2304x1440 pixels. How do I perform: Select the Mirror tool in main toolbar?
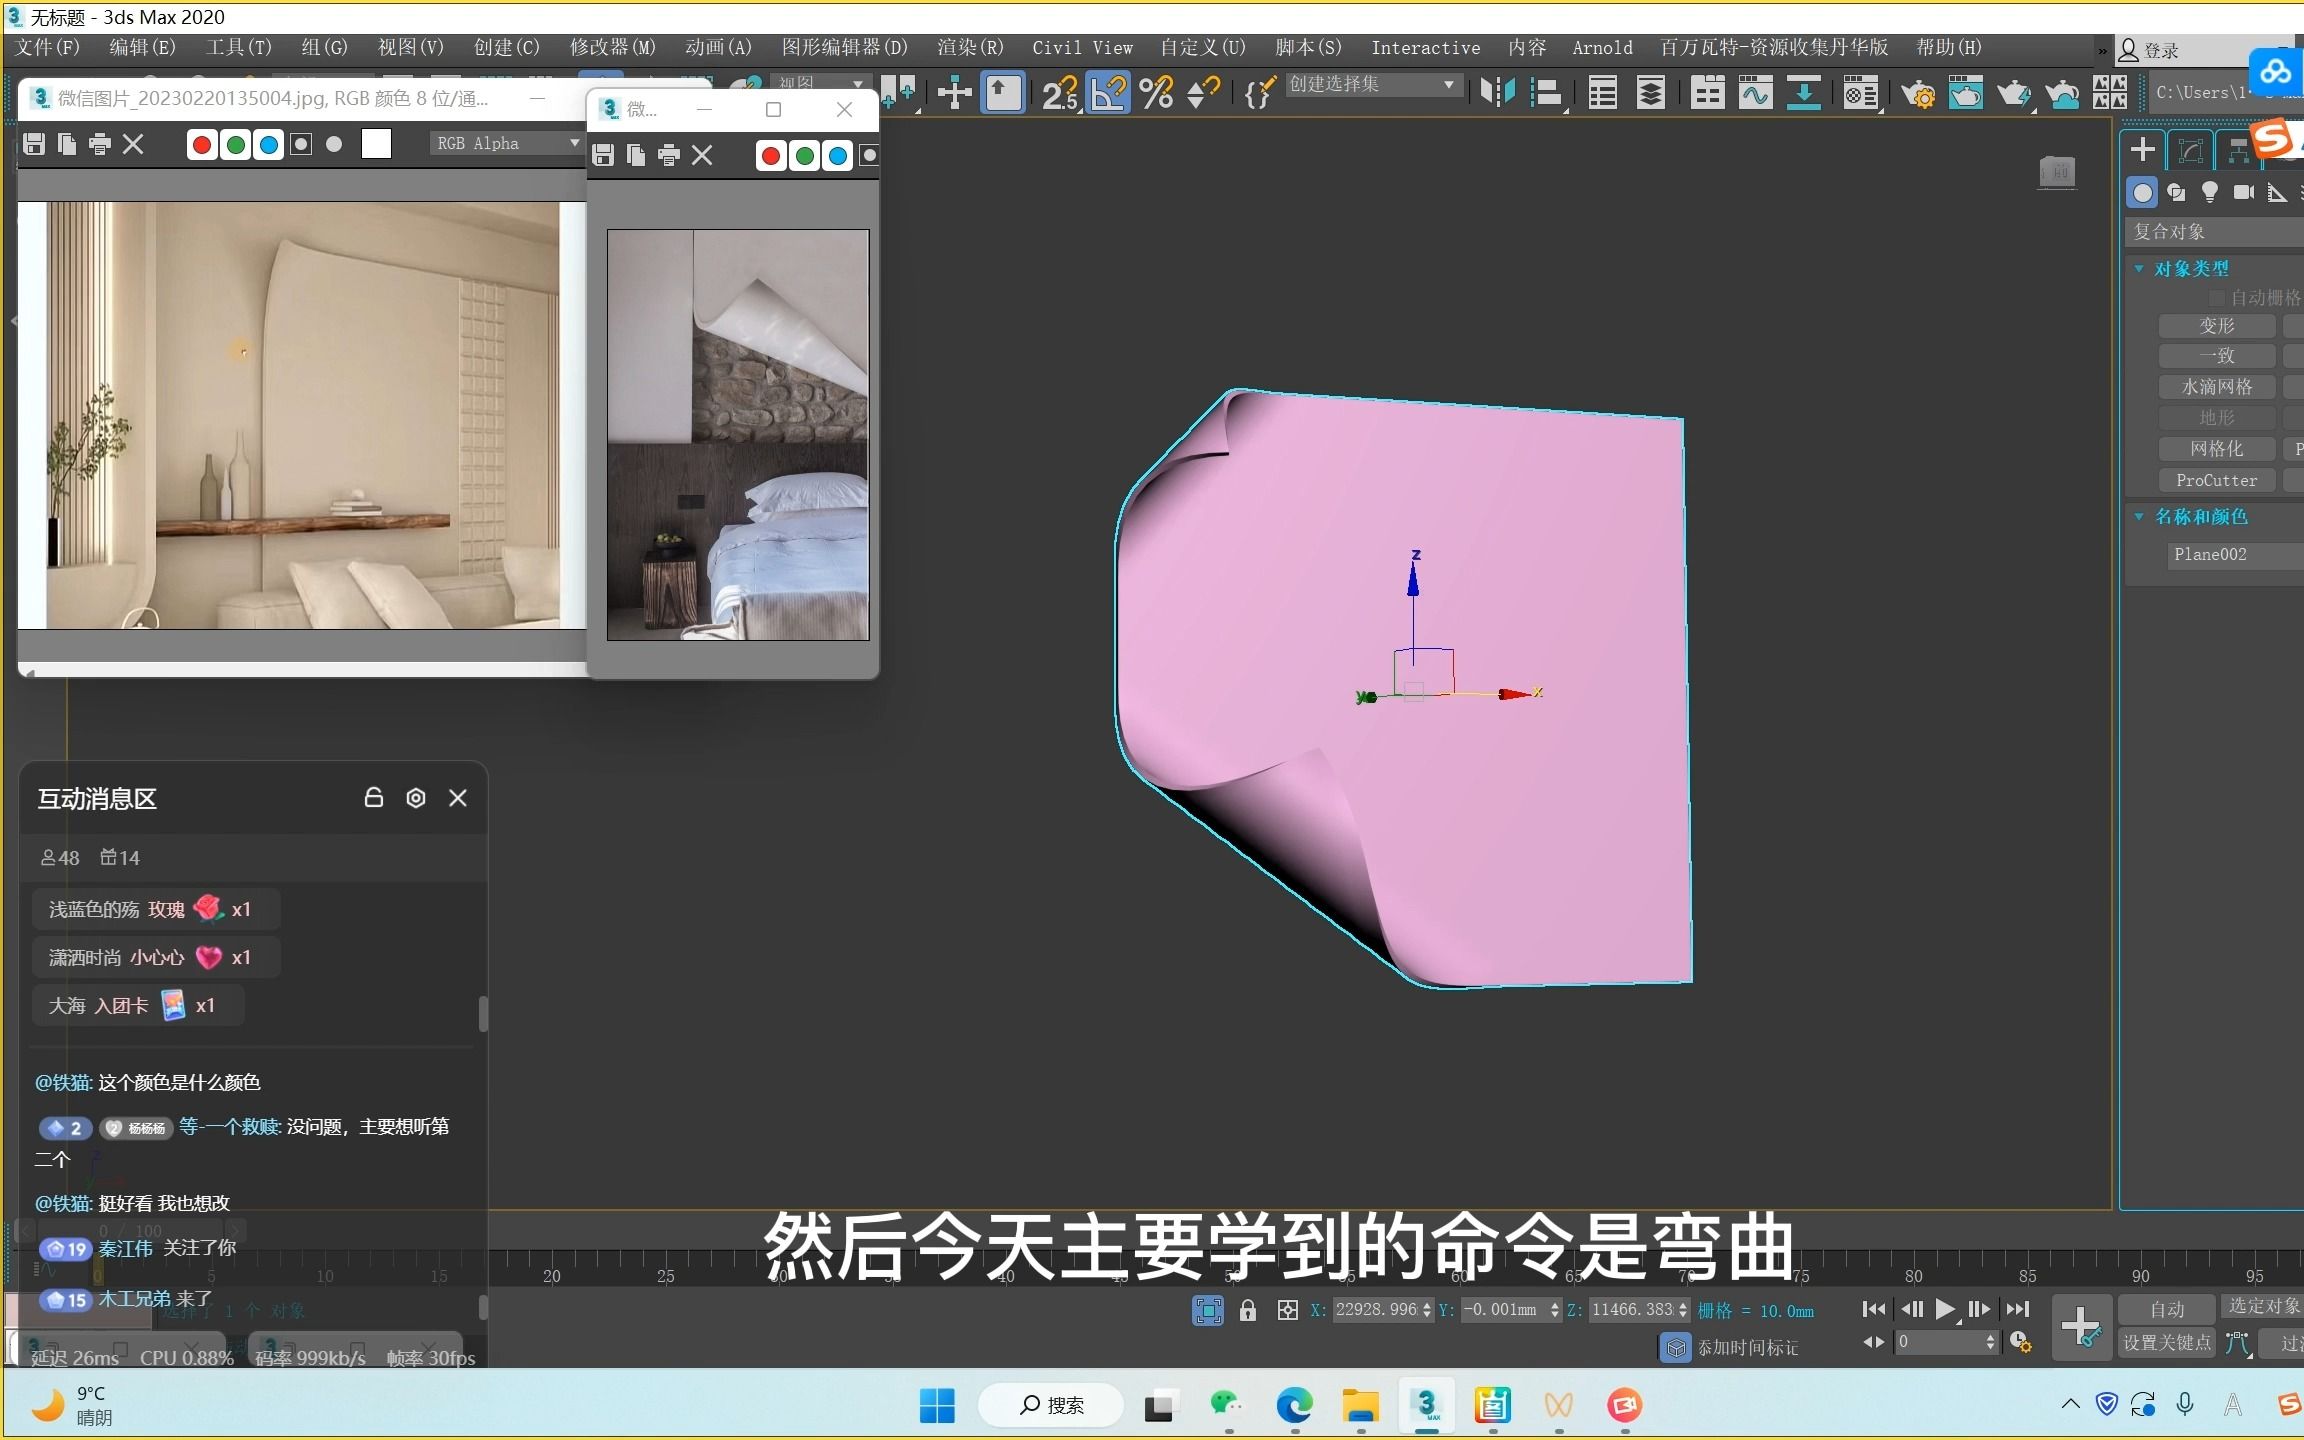pyautogui.click(x=1497, y=93)
